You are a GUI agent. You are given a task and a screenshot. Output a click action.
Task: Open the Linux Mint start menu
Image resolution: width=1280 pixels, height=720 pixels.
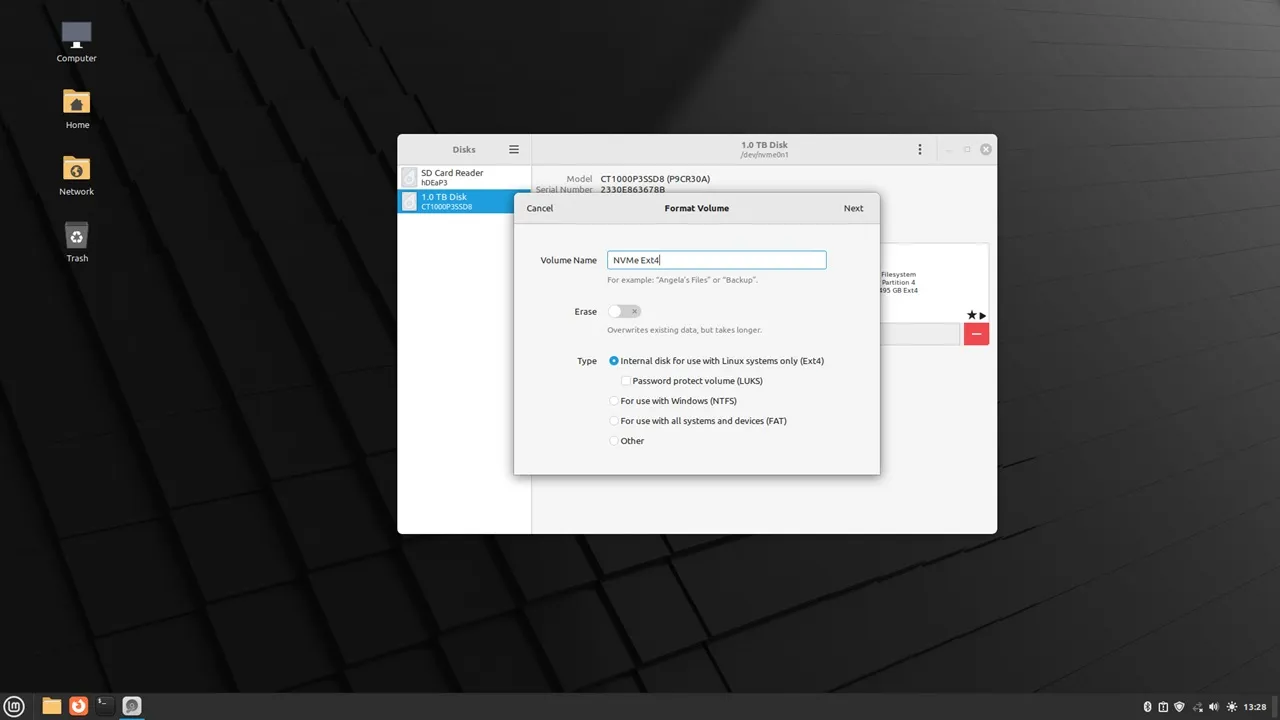coord(16,706)
